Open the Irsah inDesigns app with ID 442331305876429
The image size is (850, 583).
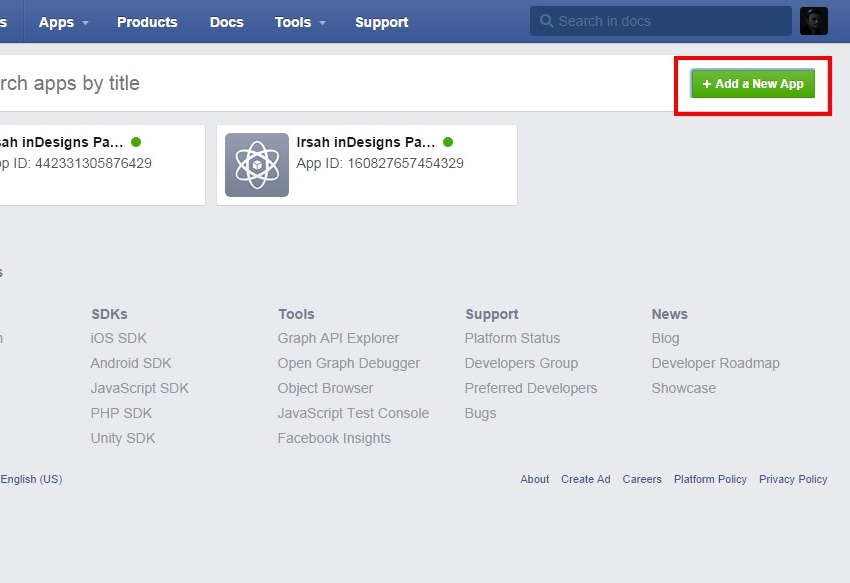coord(102,165)
